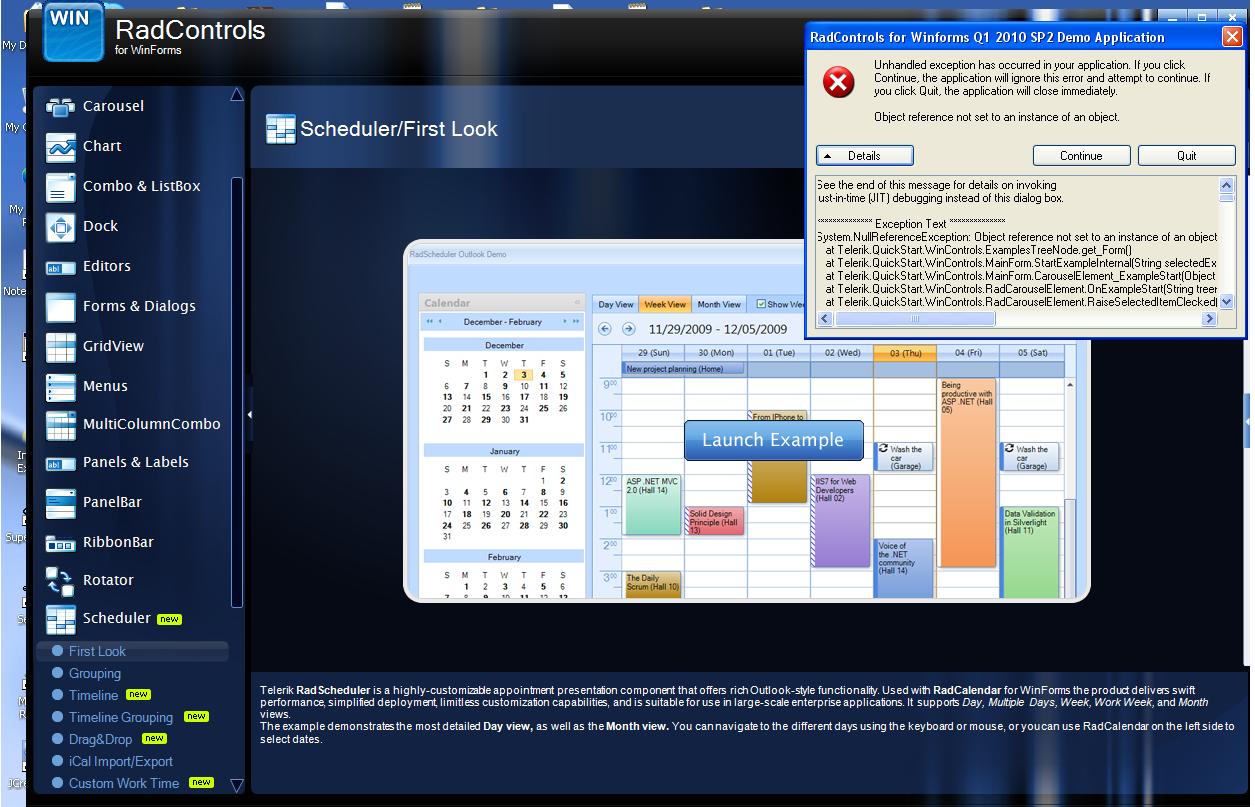
Task: Open the GridView category icon
Action: click(61, 347)
